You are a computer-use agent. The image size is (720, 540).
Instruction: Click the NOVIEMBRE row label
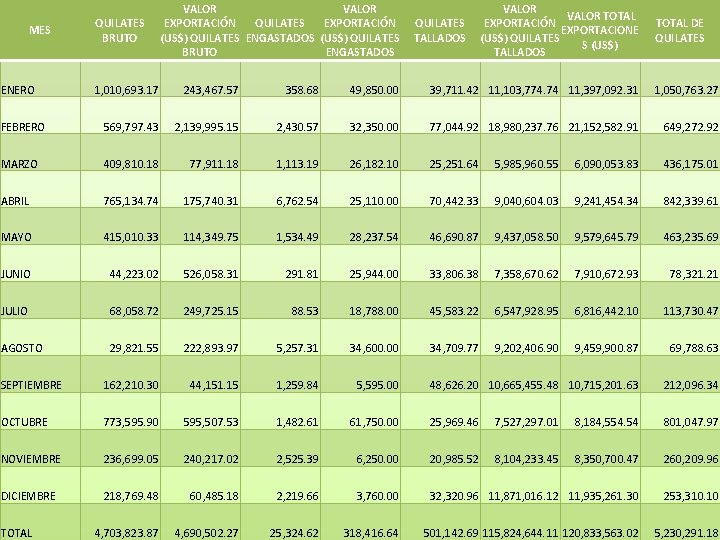tap(31, 459)
